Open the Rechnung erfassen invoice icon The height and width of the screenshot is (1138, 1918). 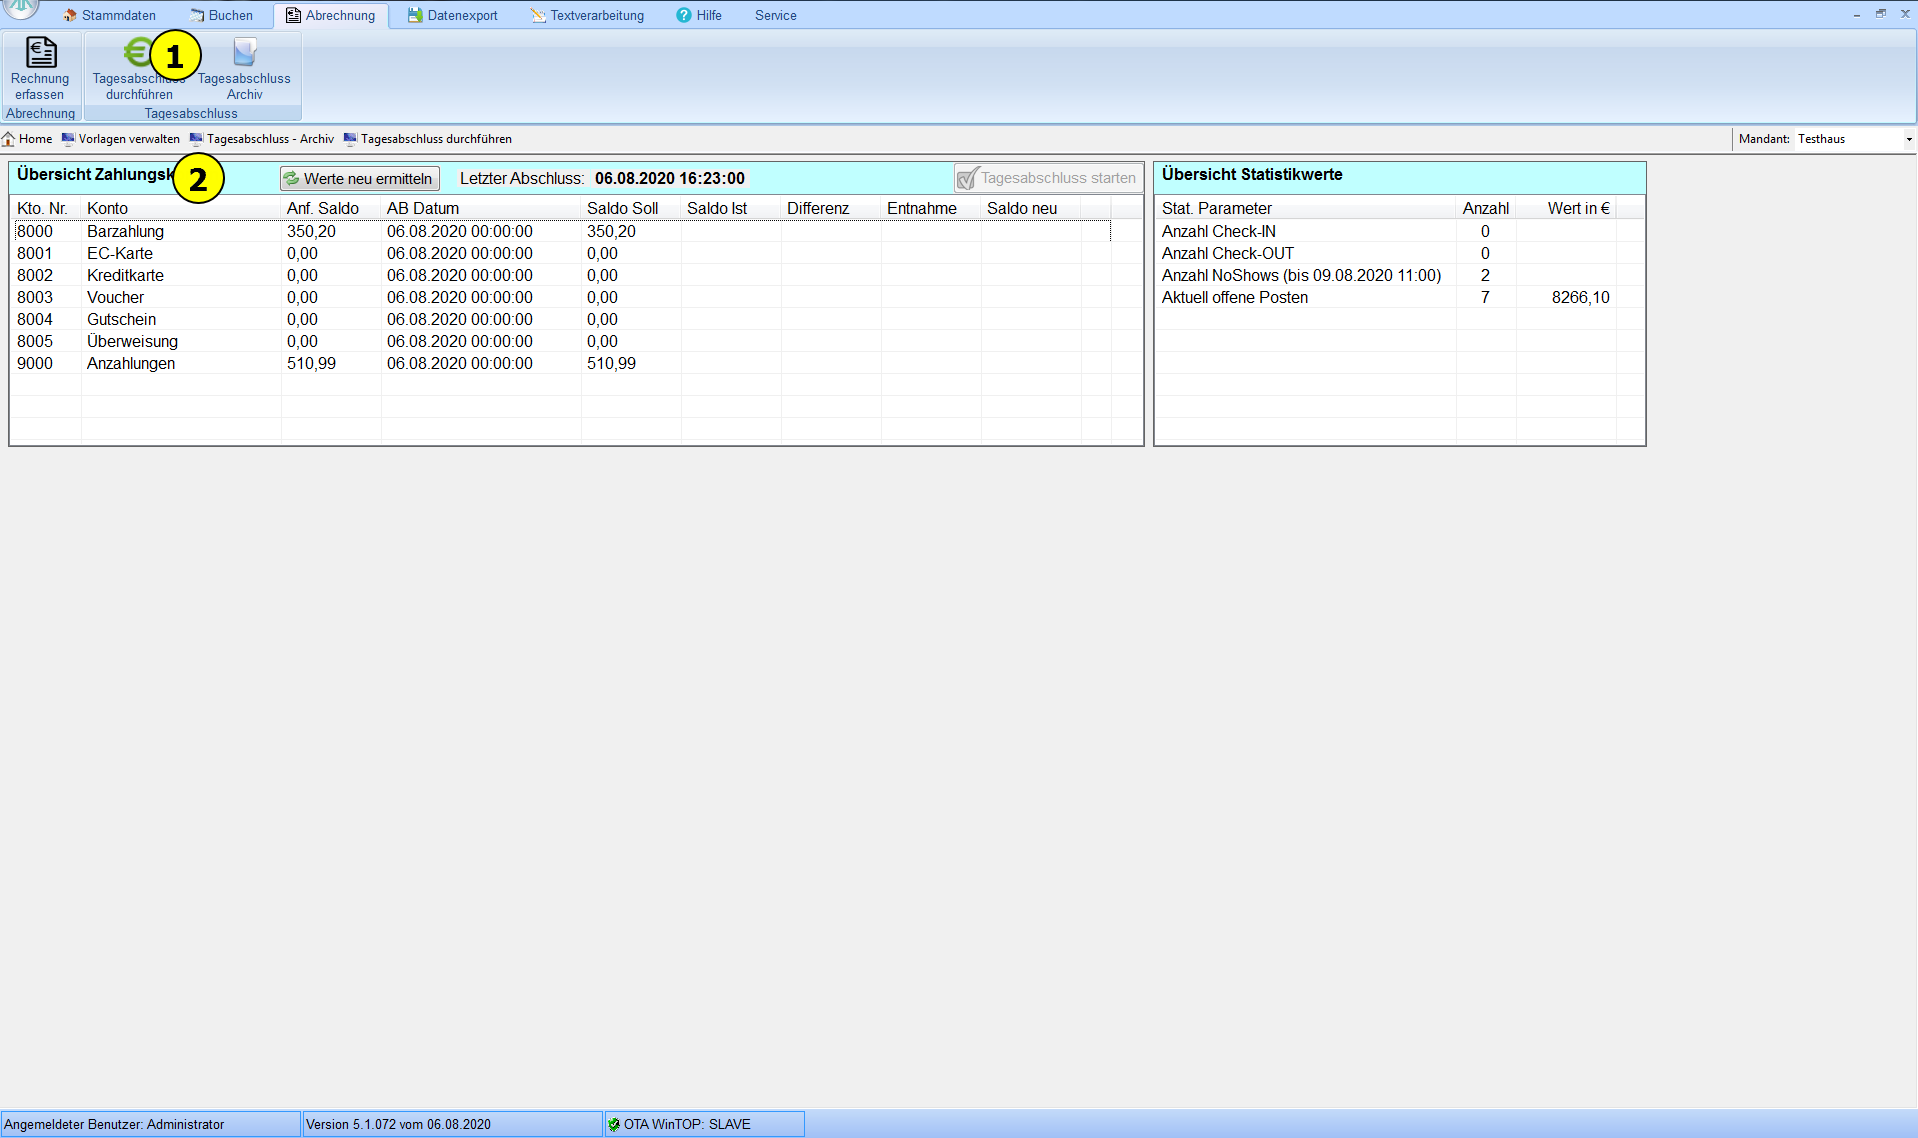[x=40, y=54]
